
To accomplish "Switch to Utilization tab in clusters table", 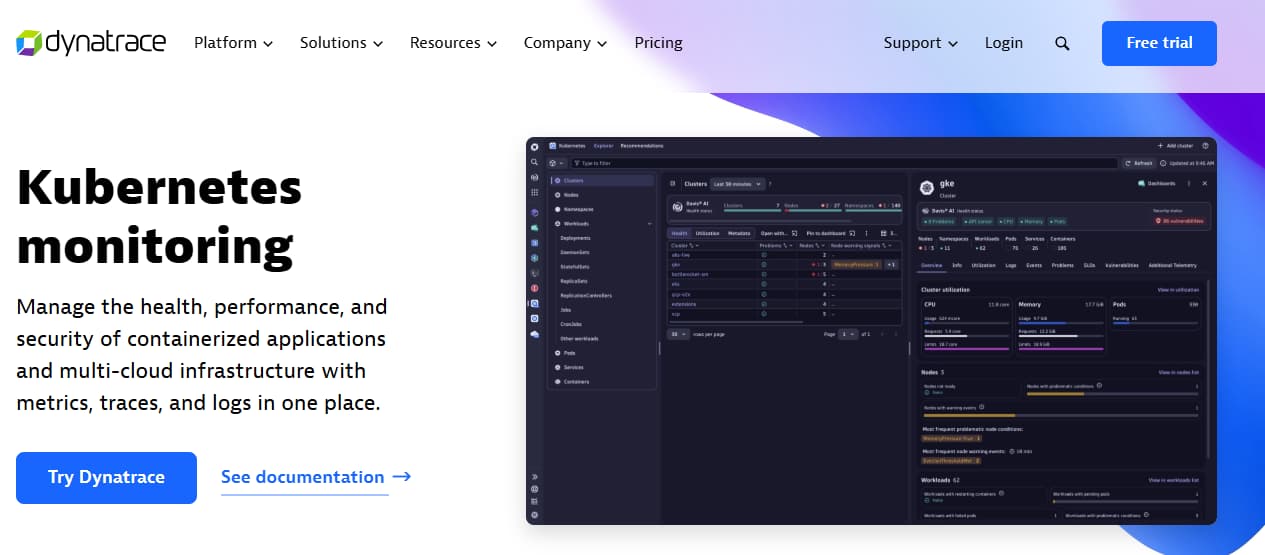I will [706, 233].
